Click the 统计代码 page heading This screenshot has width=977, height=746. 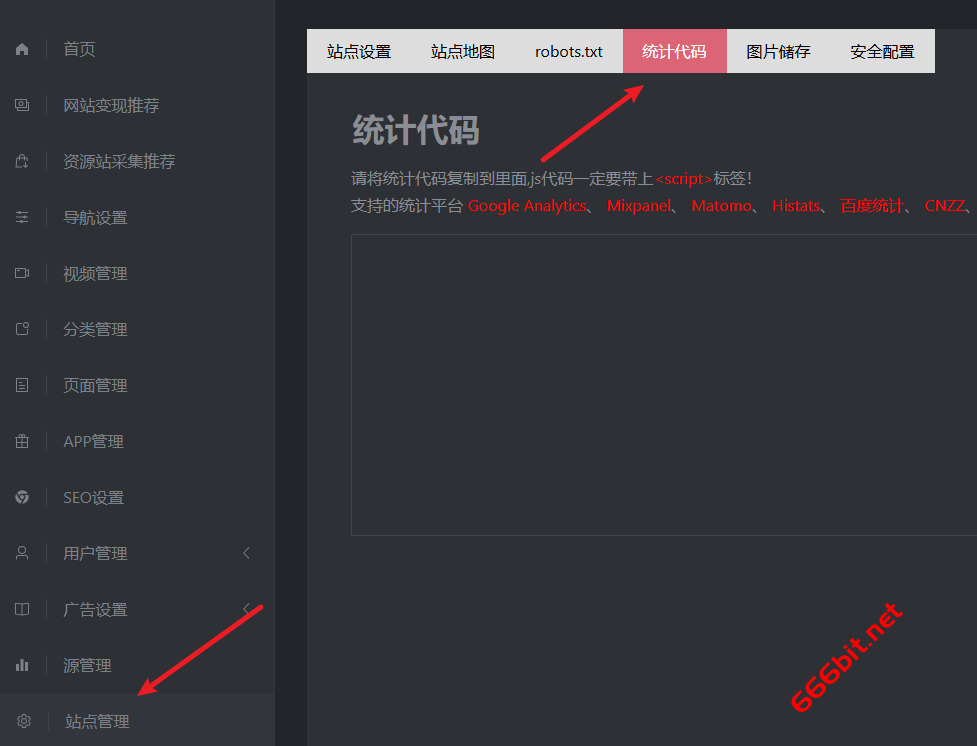(x=416, y=130)
